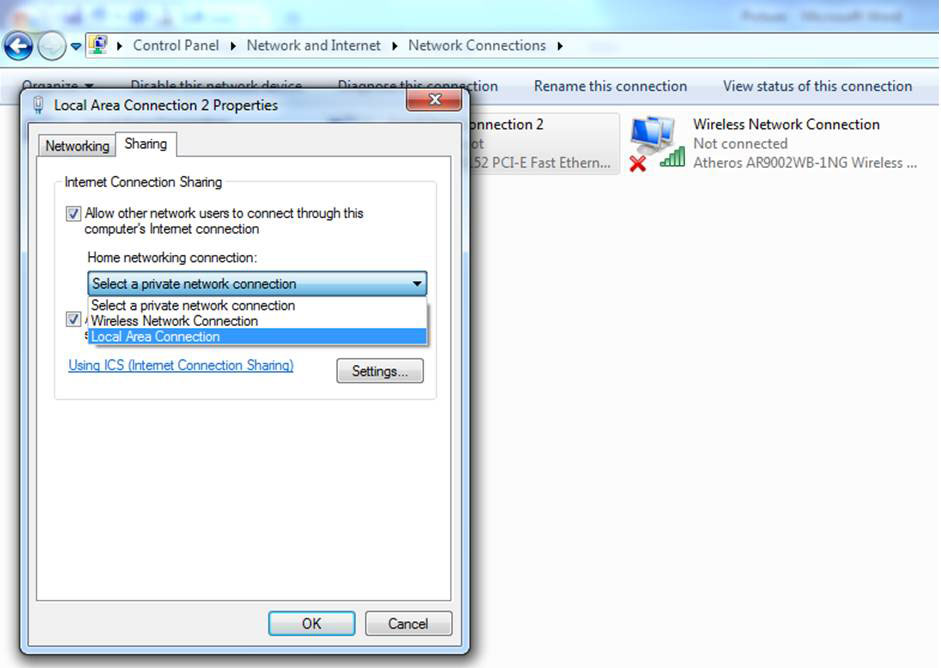The width and height of the screenshot is (941, 668).
Task: Switch to the Networking tab
Action: point(77,146)
